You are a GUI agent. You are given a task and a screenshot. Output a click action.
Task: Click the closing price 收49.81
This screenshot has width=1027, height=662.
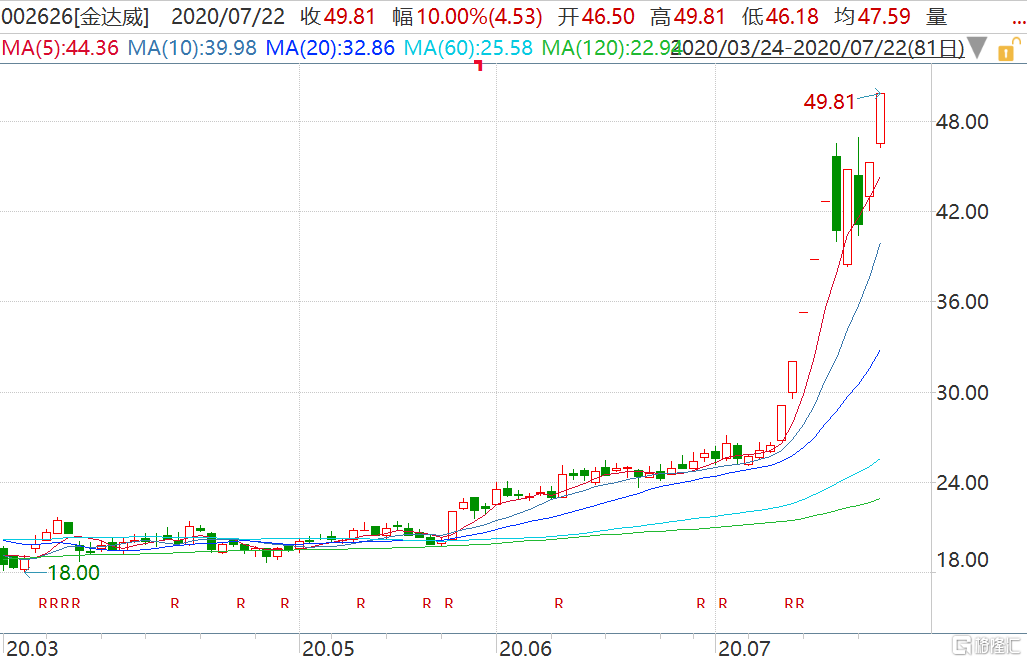(x=338, y=17)
